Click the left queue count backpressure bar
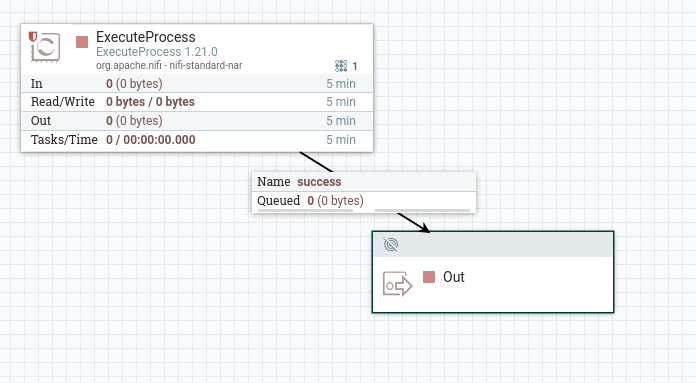This screenshot has height=383, width=696. tap(305, 210)
